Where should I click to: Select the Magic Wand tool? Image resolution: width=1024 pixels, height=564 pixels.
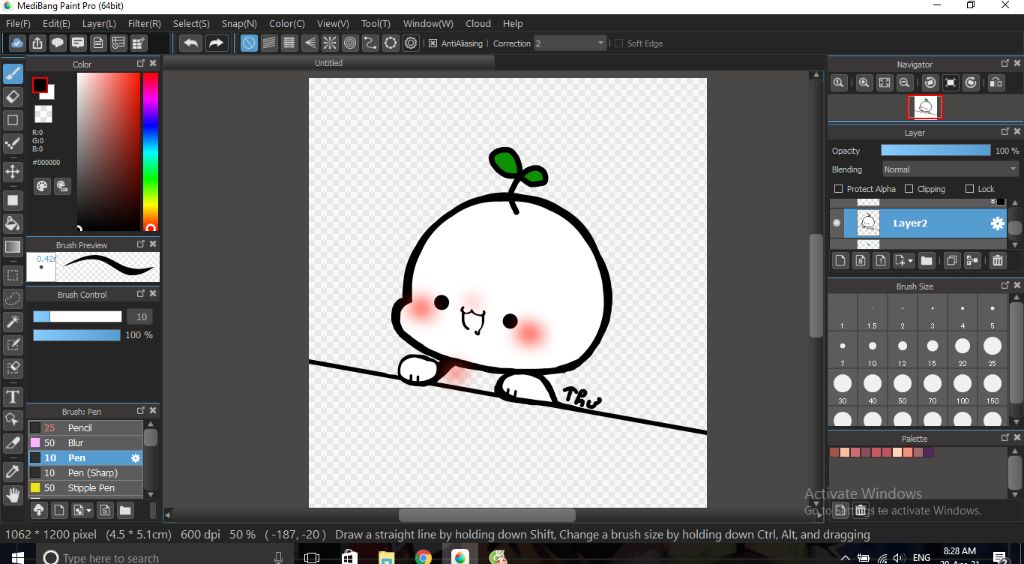coord(12,321)
